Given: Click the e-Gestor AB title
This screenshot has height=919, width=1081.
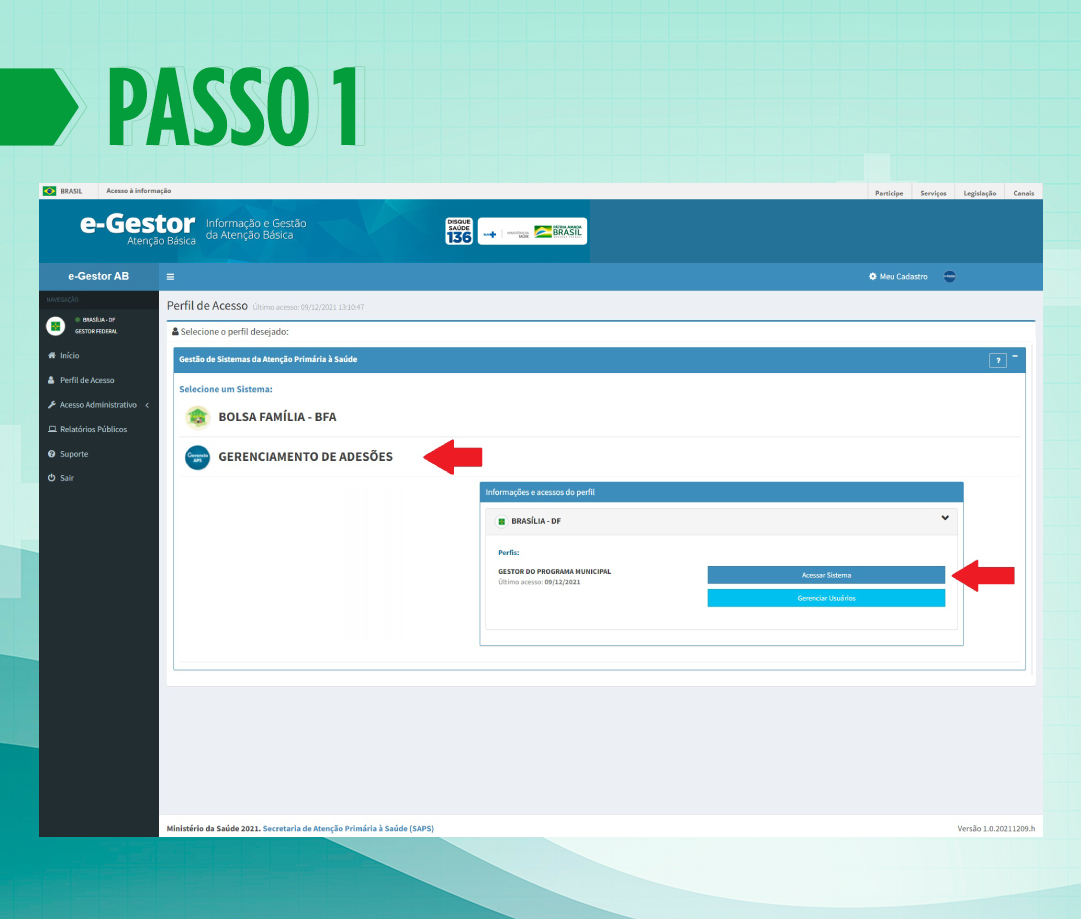Looking at the screenshot, I should click(99, 276).
